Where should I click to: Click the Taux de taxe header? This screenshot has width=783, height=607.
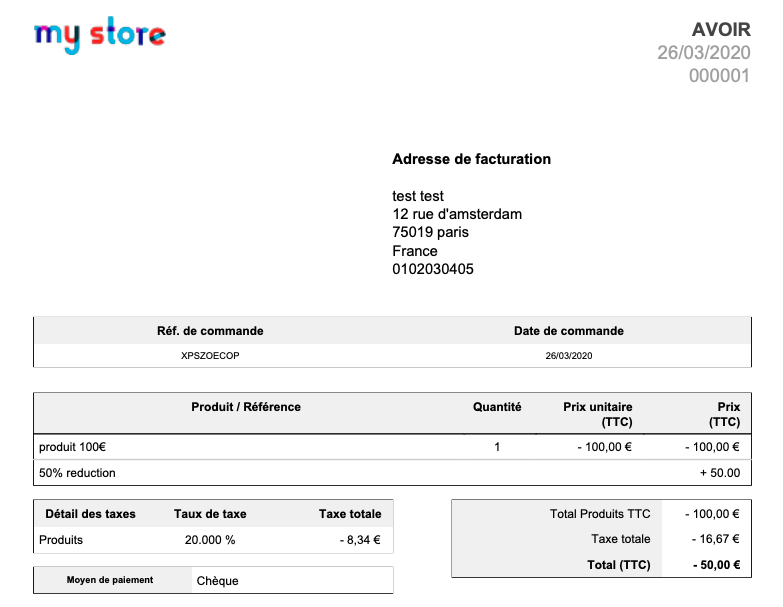coord(210,514)
